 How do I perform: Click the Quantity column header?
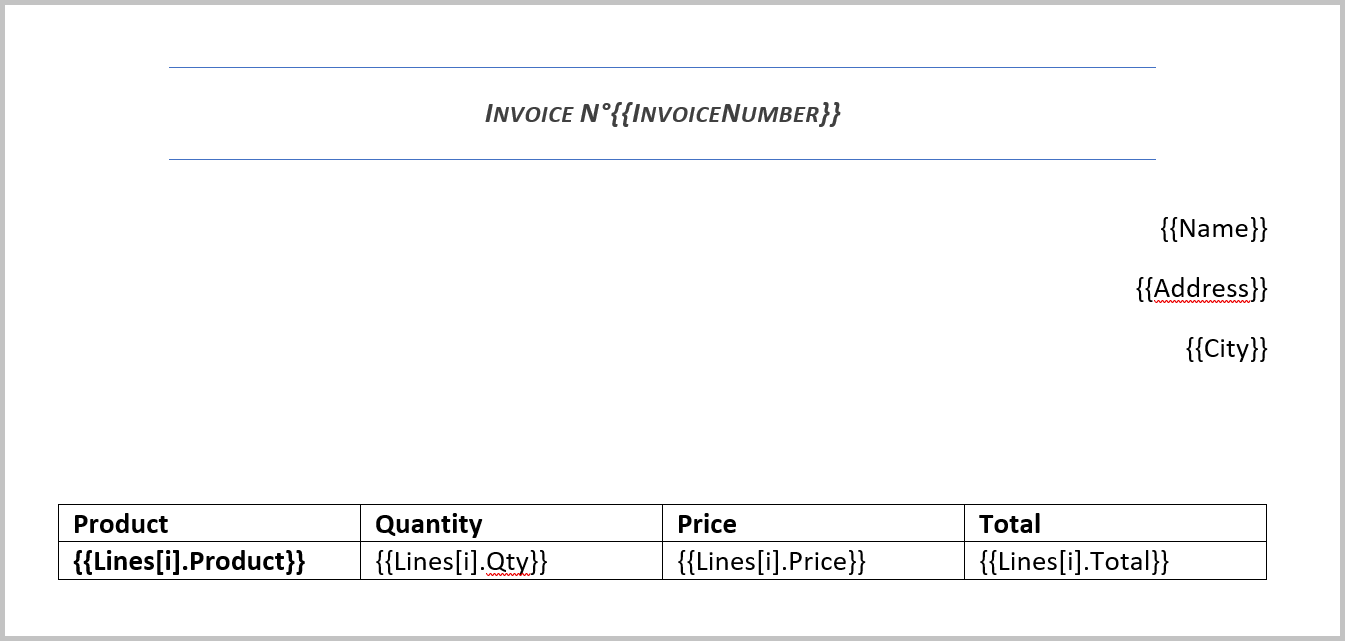(430, 524)
